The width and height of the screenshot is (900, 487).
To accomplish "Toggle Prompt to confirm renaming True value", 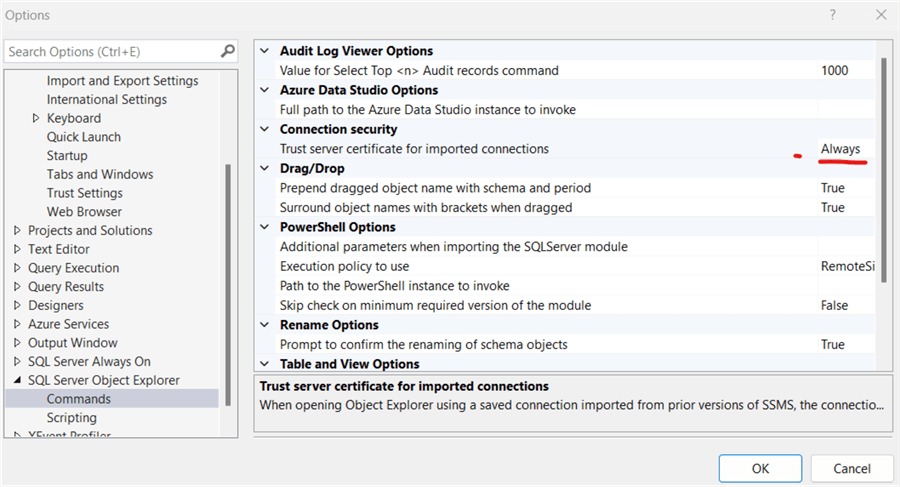I will point(832,344).
